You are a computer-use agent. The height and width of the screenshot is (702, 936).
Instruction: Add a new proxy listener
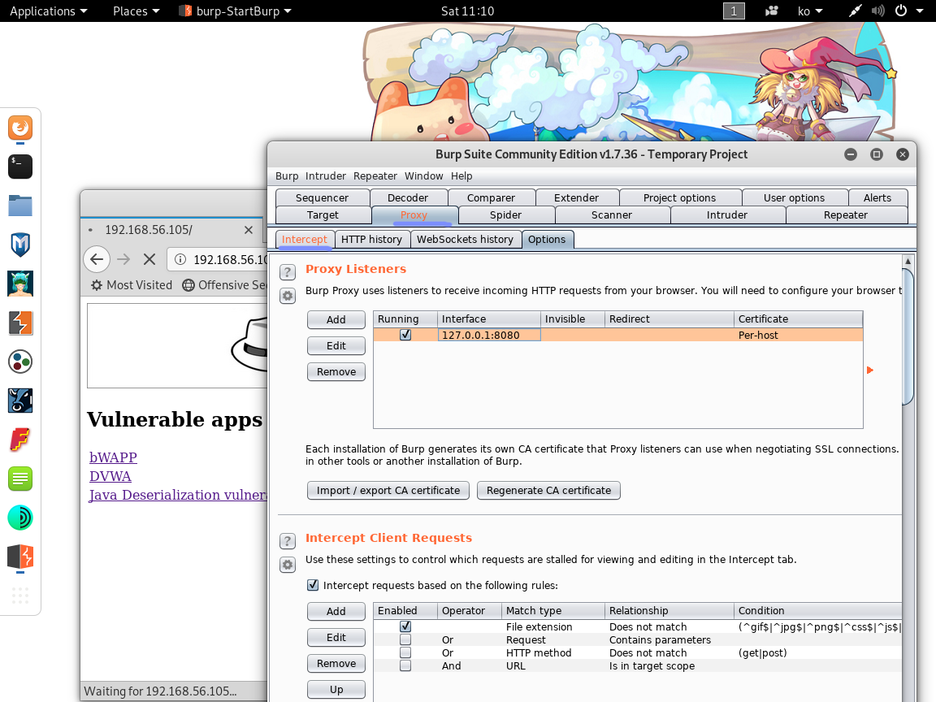tap(336, 319)
